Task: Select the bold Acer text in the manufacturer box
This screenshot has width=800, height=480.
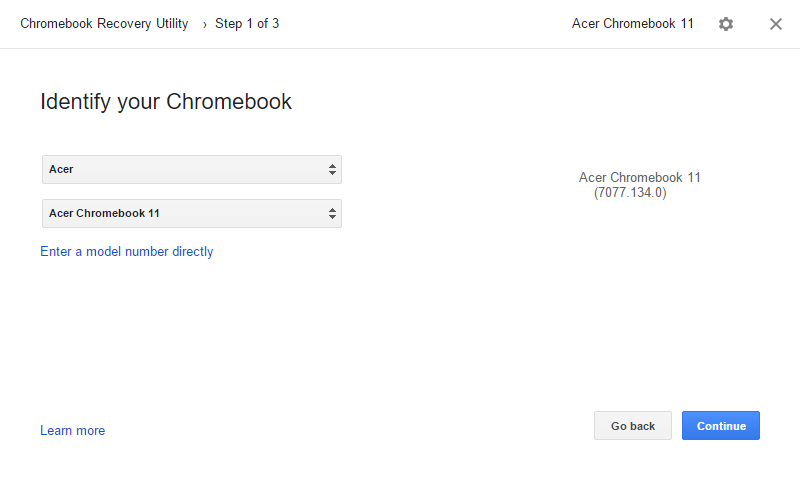Action: [x=61, y=169]
